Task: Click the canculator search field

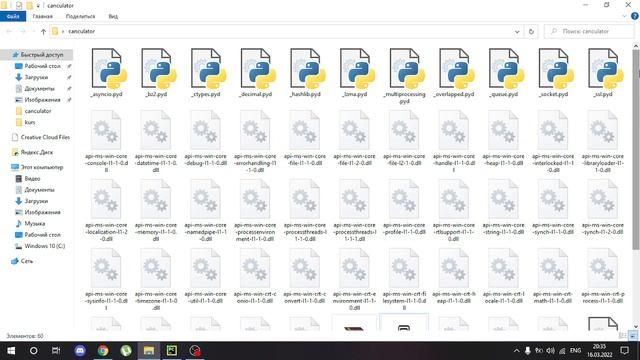Action: tap(589, 31)
